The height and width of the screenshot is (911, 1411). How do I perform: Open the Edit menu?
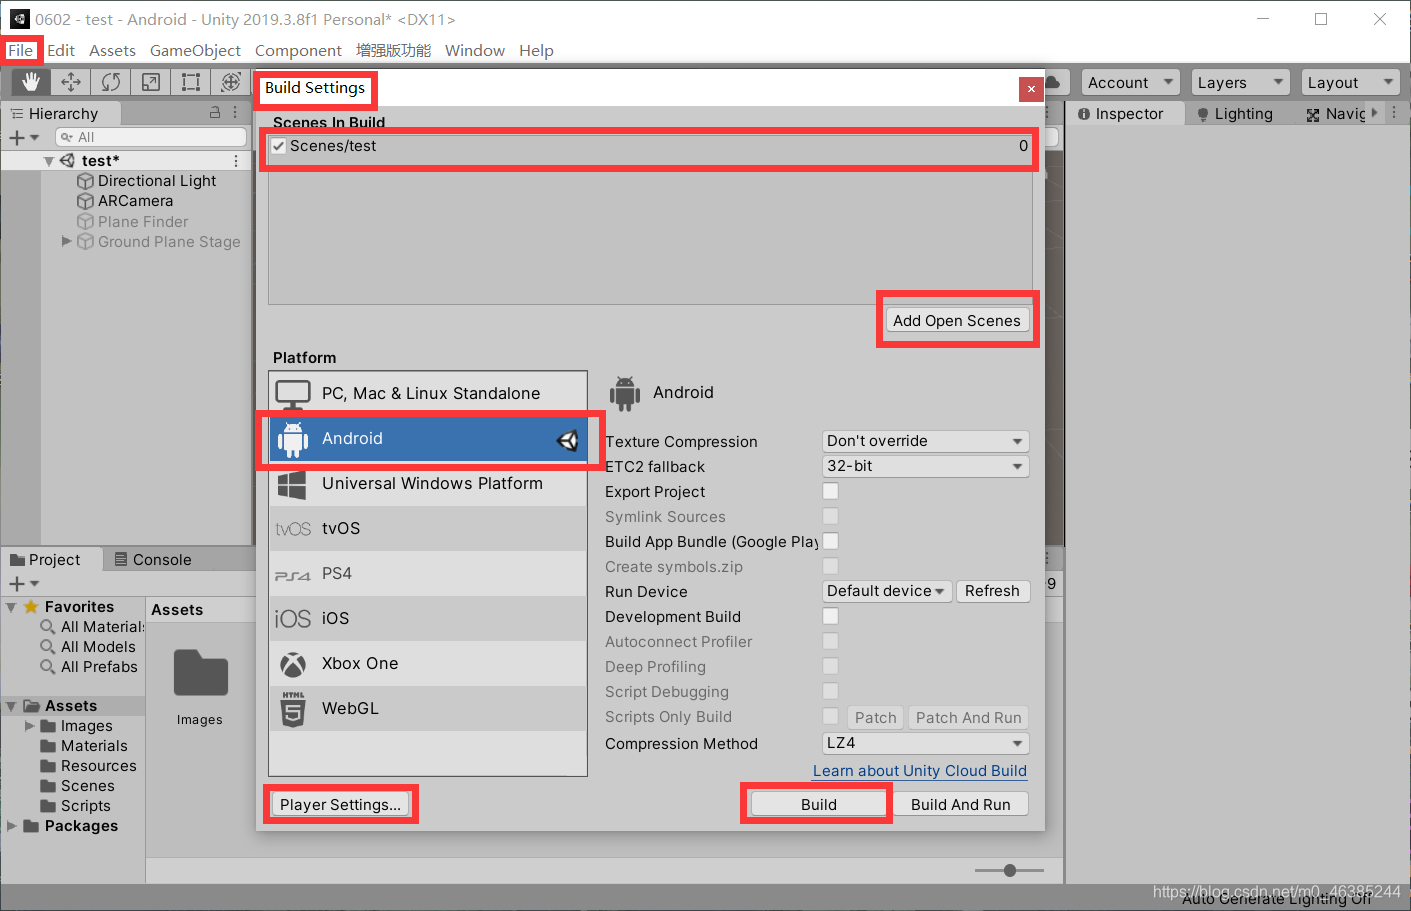(61, 51)
